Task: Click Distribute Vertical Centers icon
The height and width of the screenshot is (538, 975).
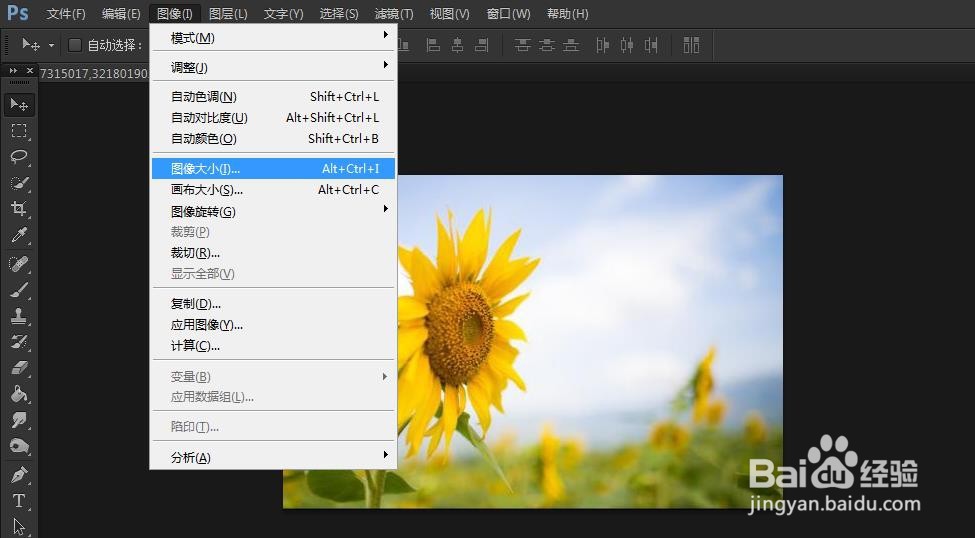Action: coord(547,45)
